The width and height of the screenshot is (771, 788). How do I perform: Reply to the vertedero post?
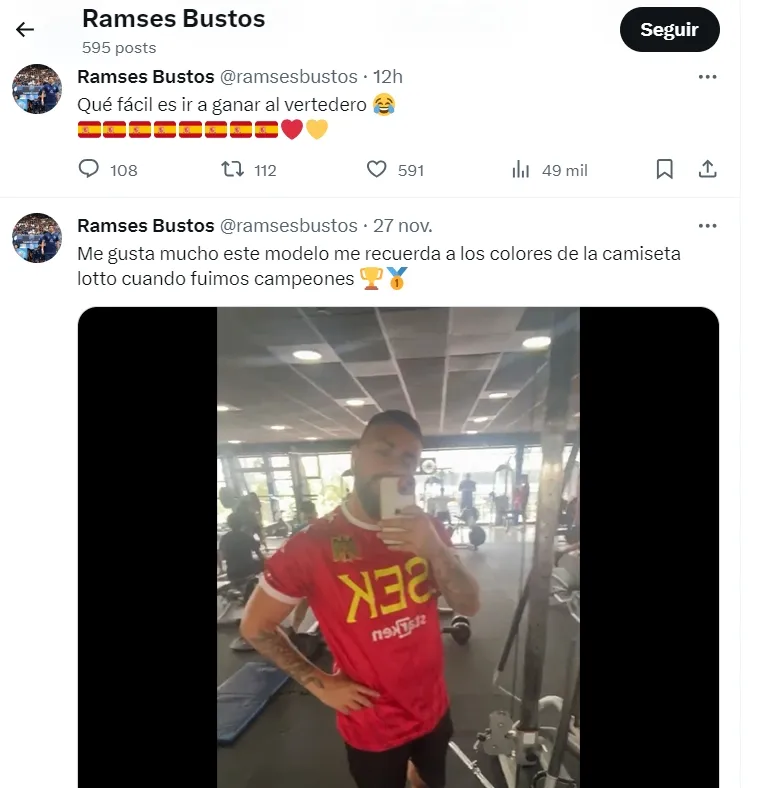click(x=90, y=170)
